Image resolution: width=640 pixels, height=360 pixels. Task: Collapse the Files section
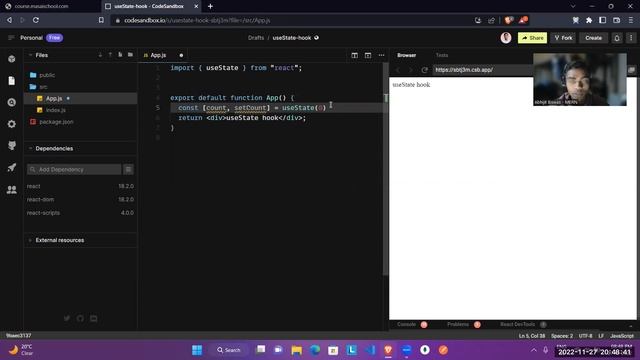click(30, 55)
